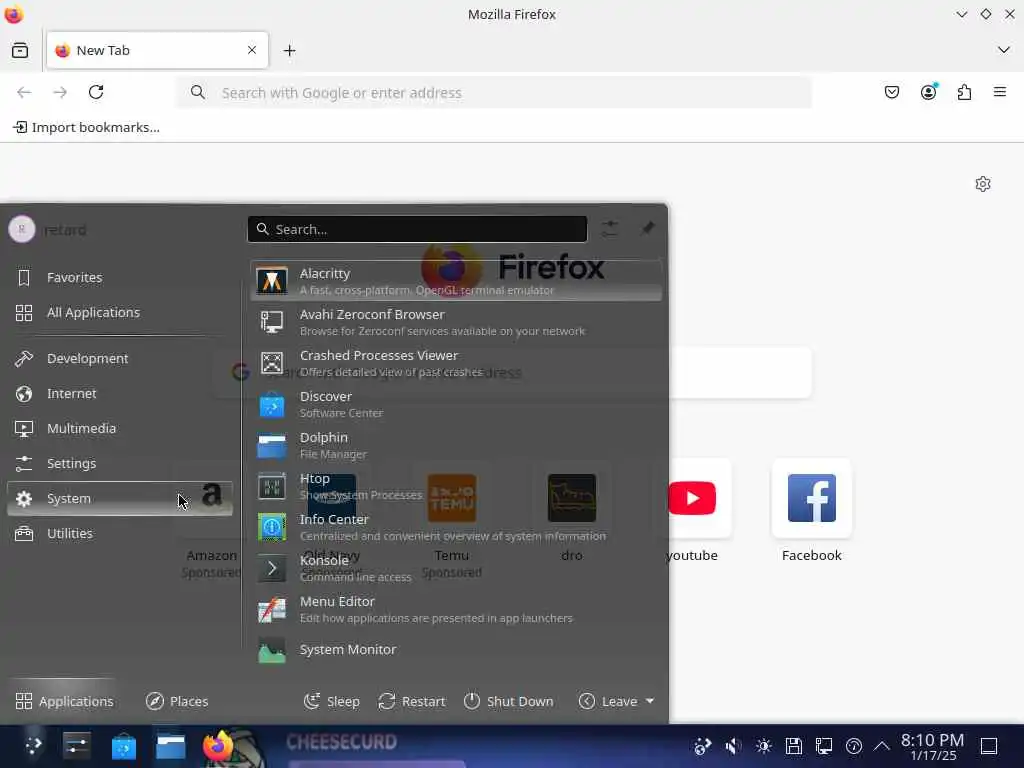Open System Settings from taskbar

(77, 745)
